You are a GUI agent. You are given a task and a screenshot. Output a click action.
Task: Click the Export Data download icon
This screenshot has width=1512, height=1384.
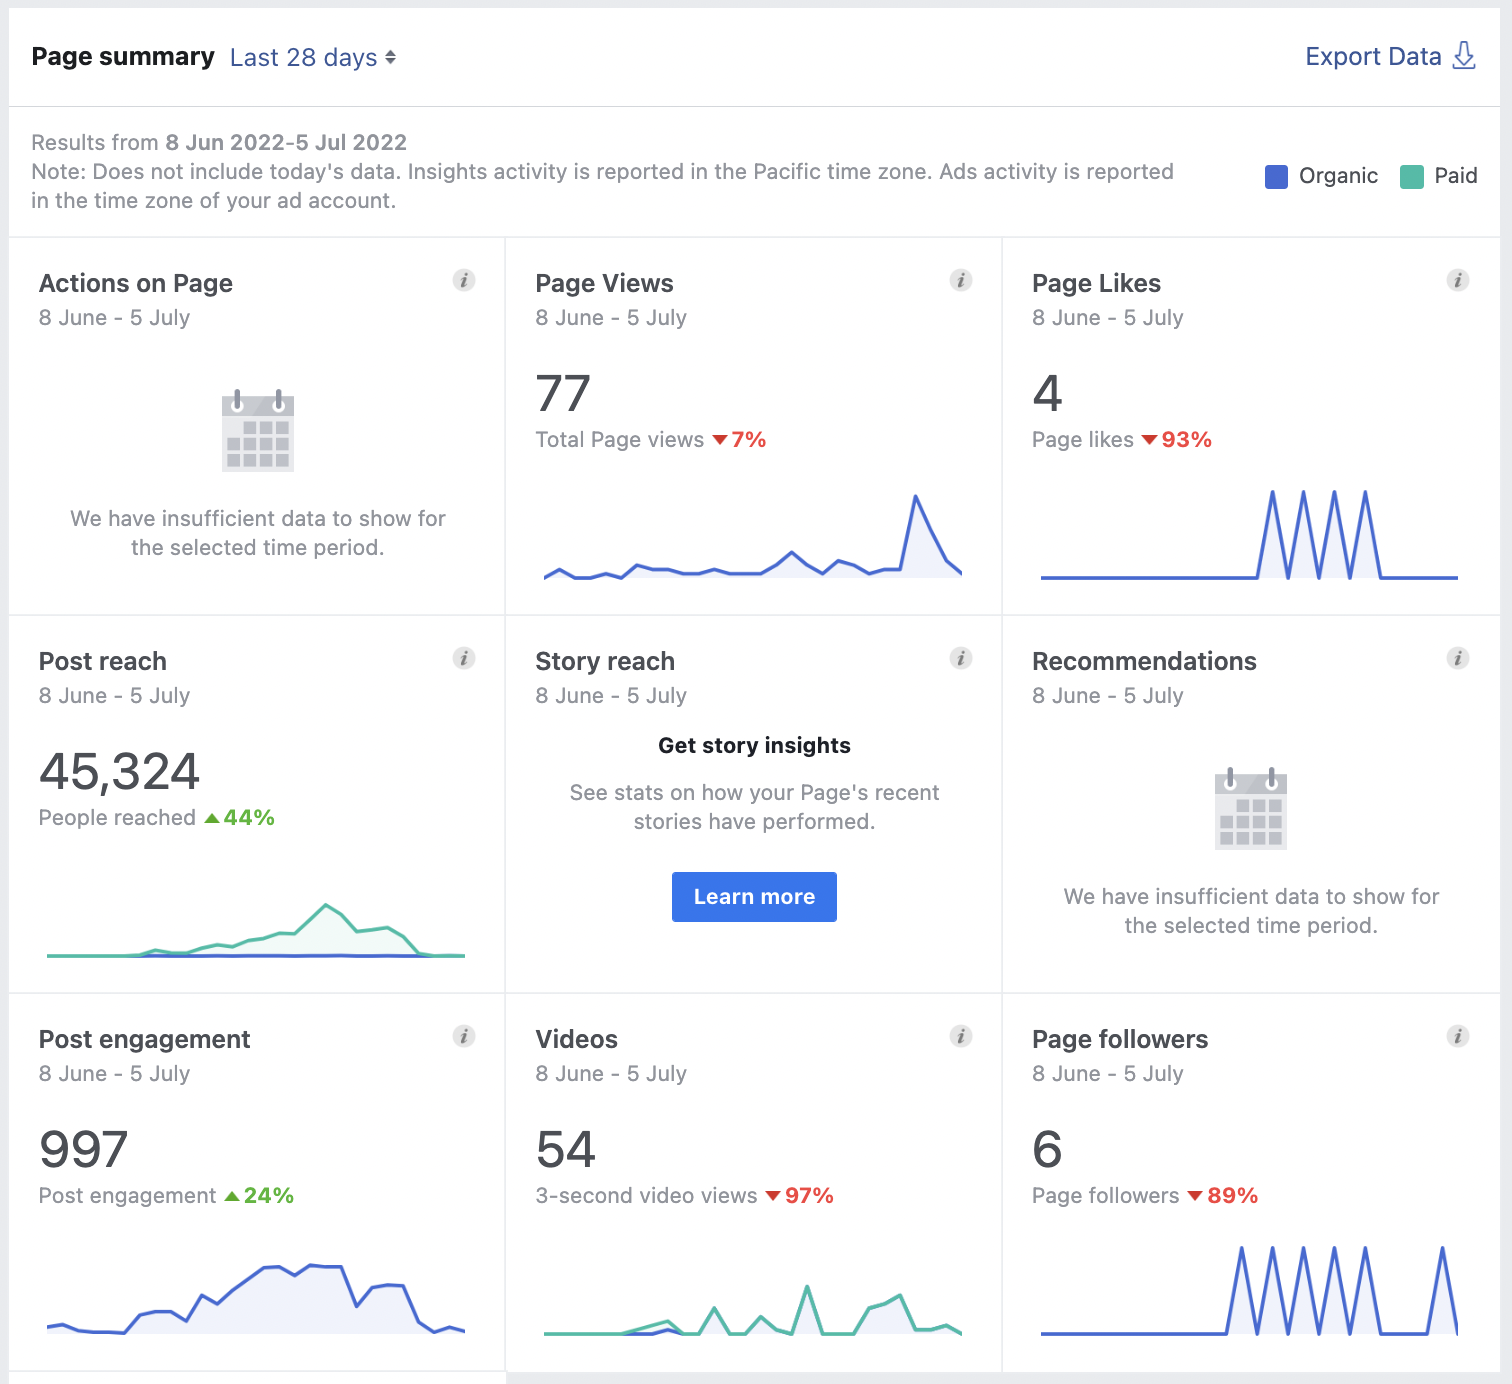pos(1464,56)
